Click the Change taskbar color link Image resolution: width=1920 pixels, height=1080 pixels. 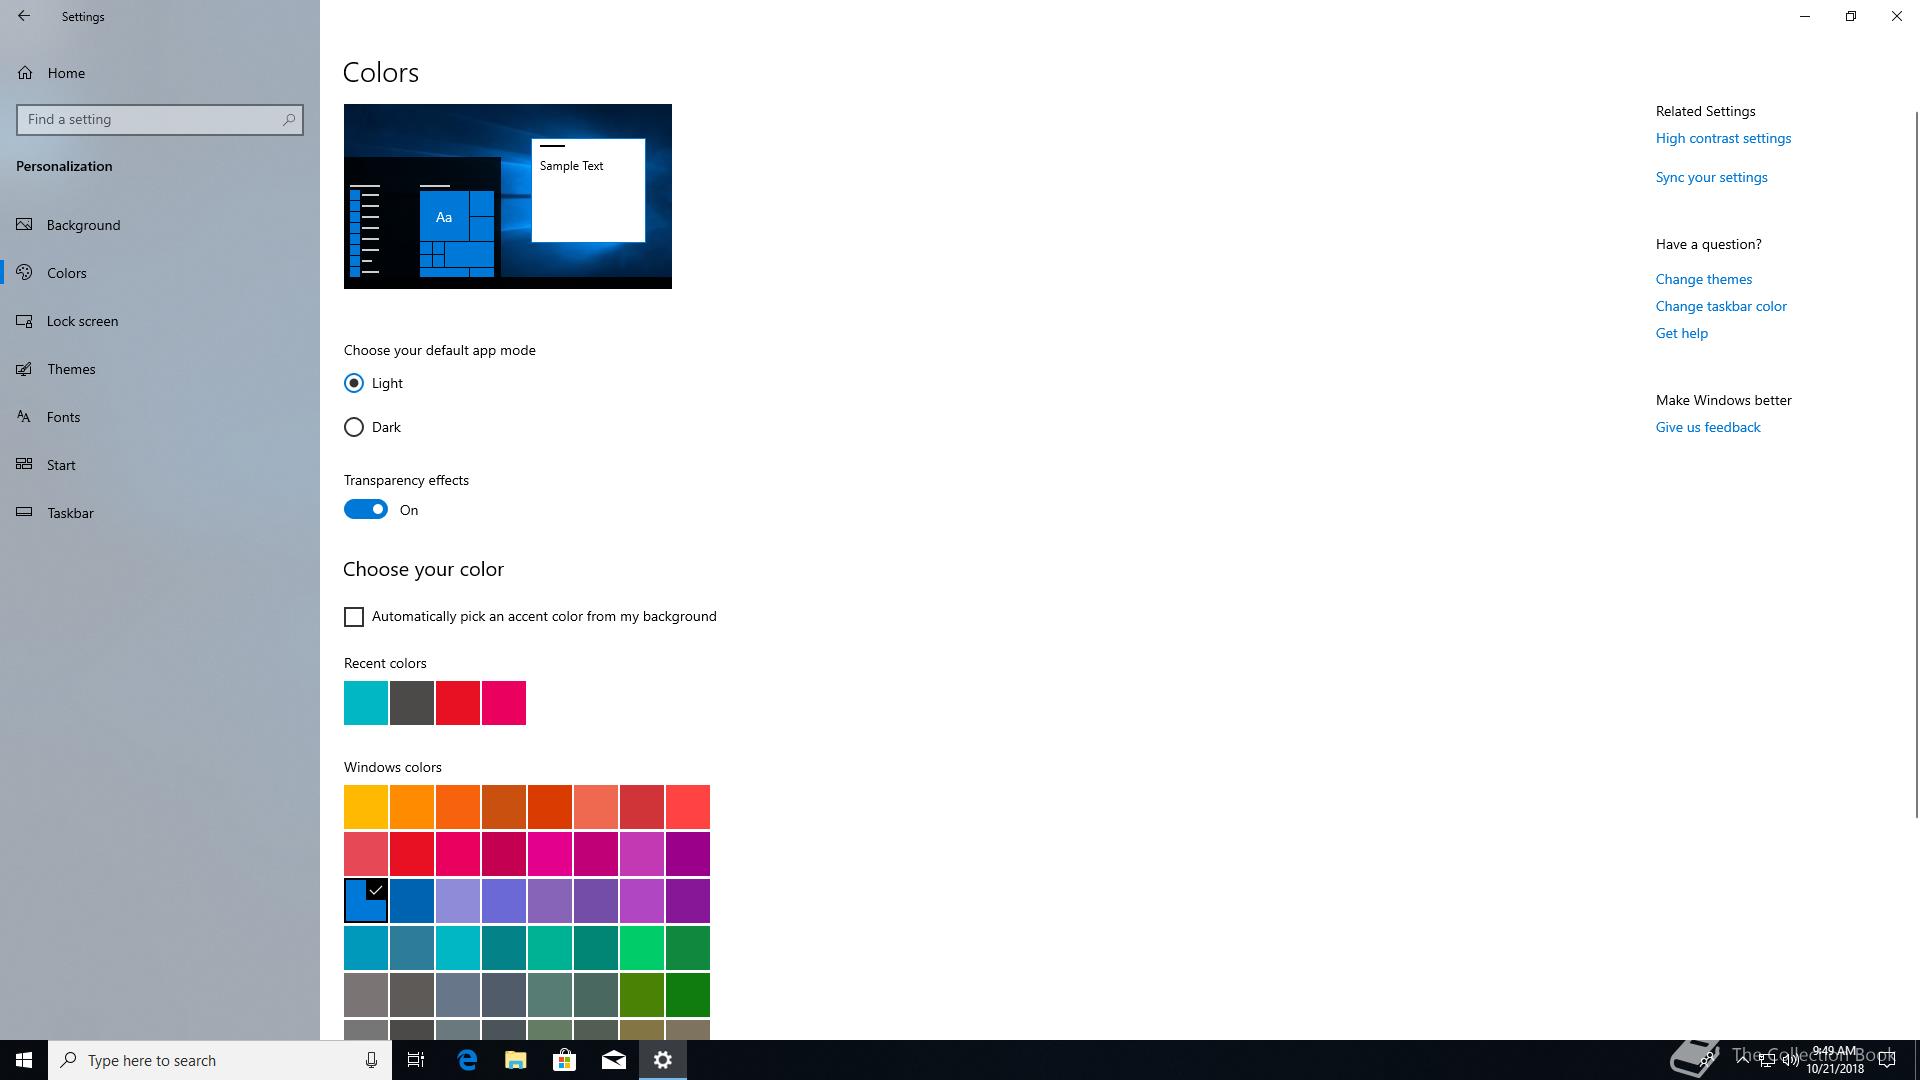pos(1721,306)
